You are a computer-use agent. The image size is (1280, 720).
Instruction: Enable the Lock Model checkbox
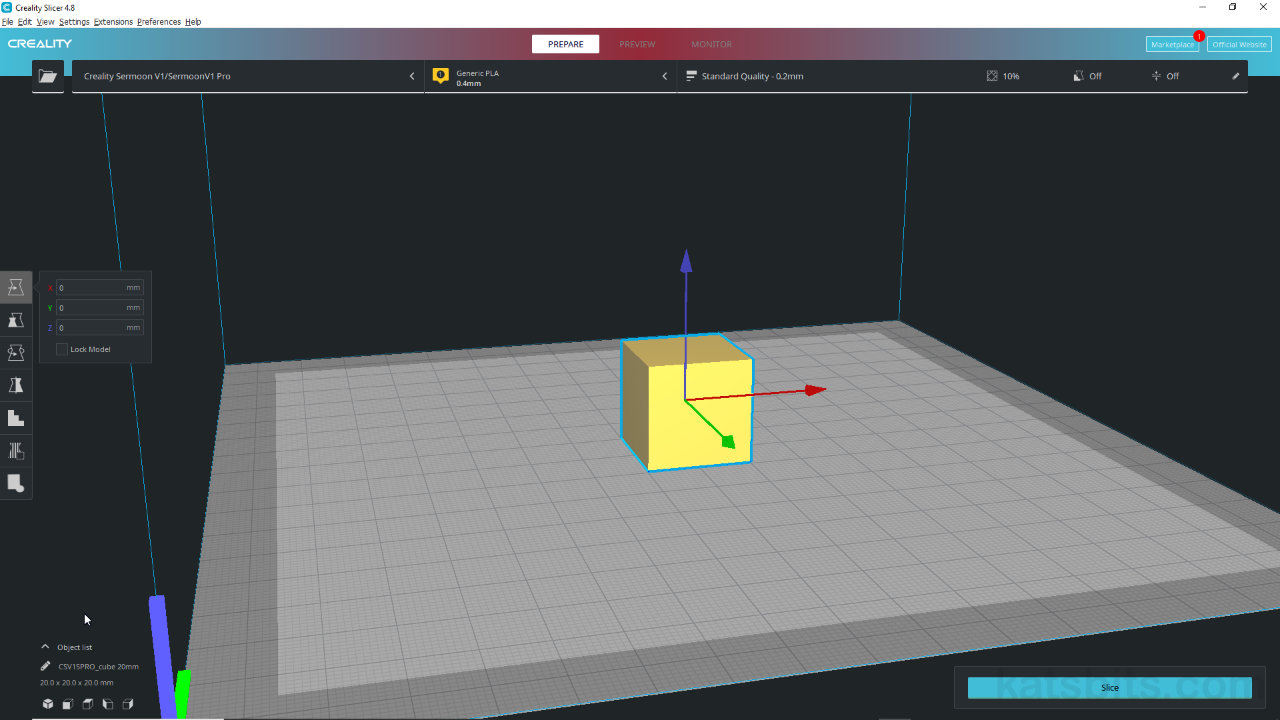click(62, 349)
